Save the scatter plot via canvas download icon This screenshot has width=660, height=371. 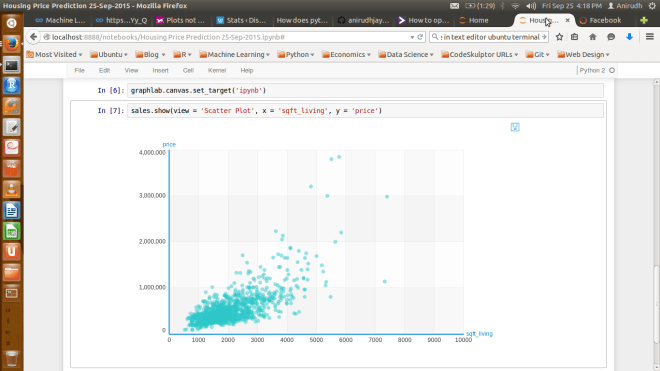click(x=515, y=127)
